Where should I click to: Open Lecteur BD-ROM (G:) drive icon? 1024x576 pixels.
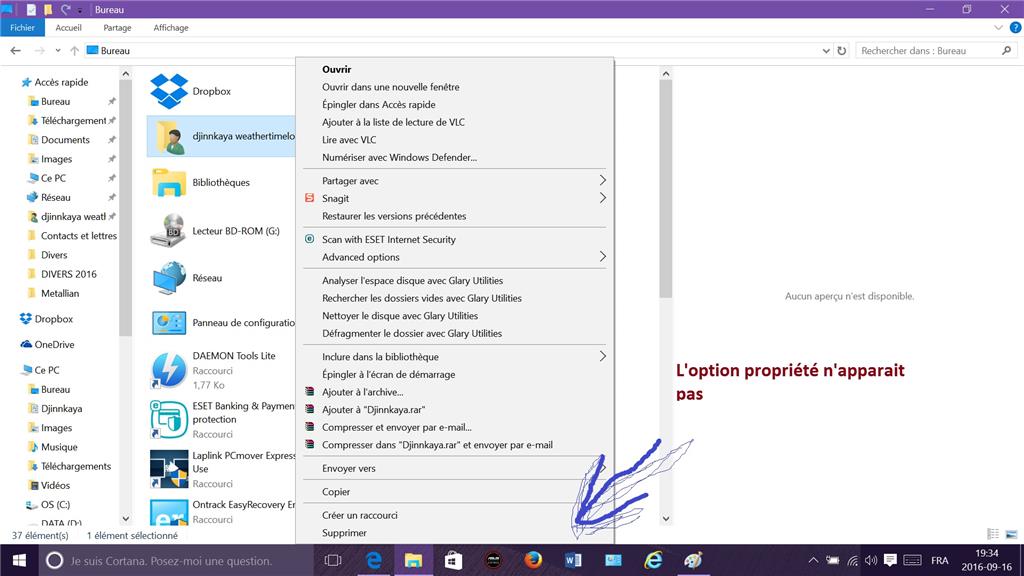[168, 231]
